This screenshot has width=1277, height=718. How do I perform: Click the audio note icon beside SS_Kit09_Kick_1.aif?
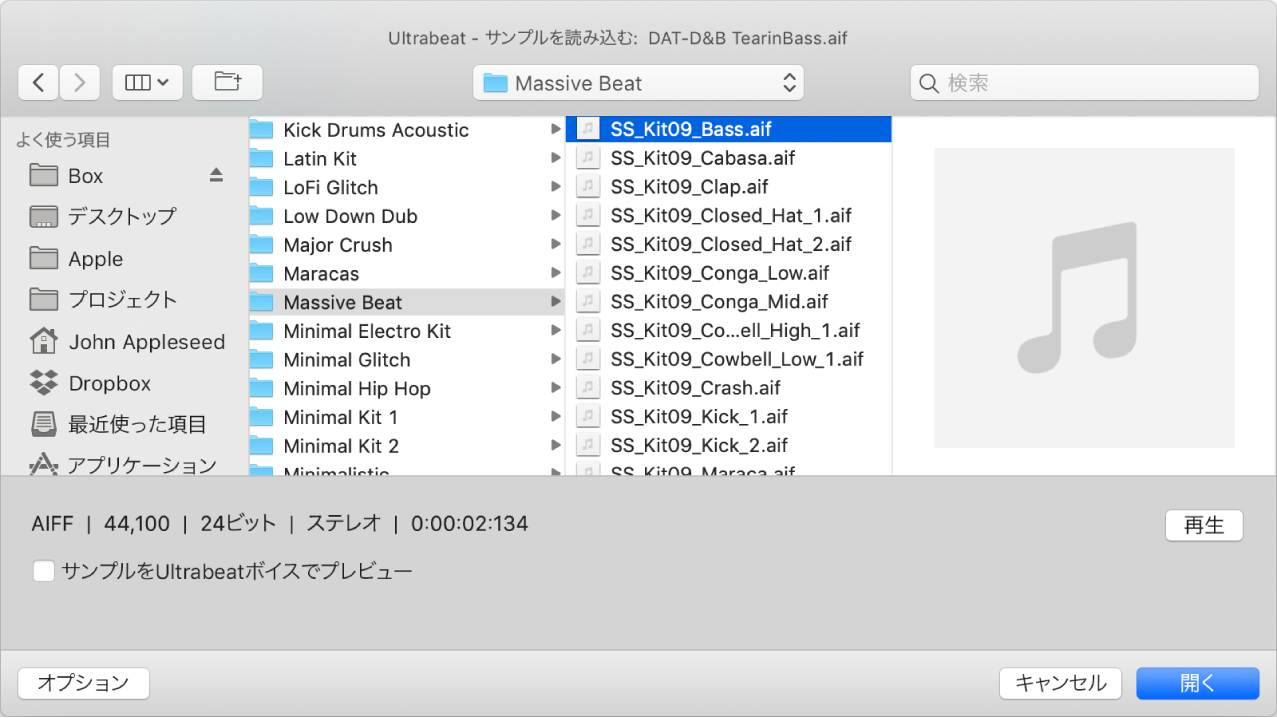588,416
